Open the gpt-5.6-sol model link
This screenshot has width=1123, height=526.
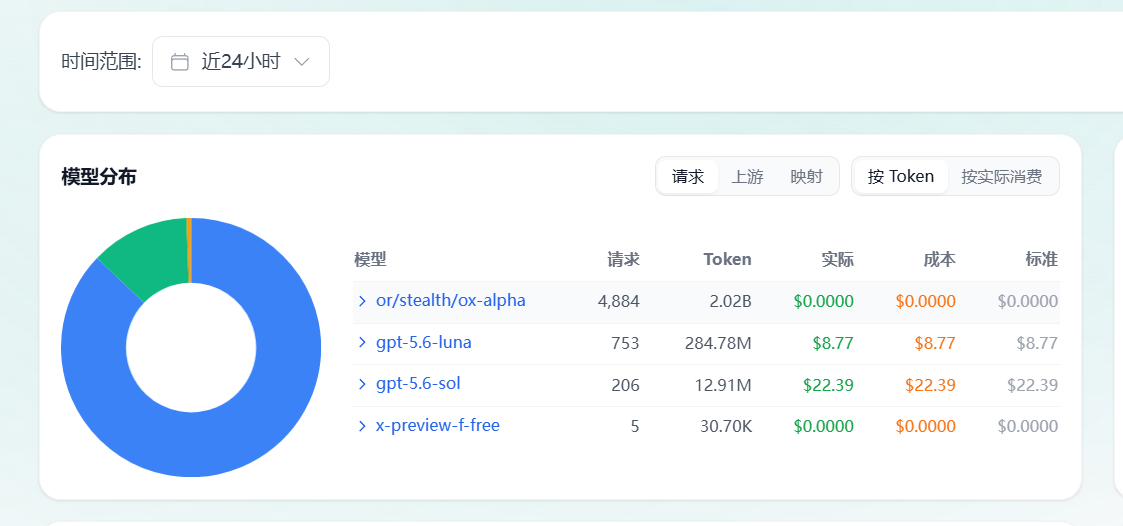click(418, 384)
